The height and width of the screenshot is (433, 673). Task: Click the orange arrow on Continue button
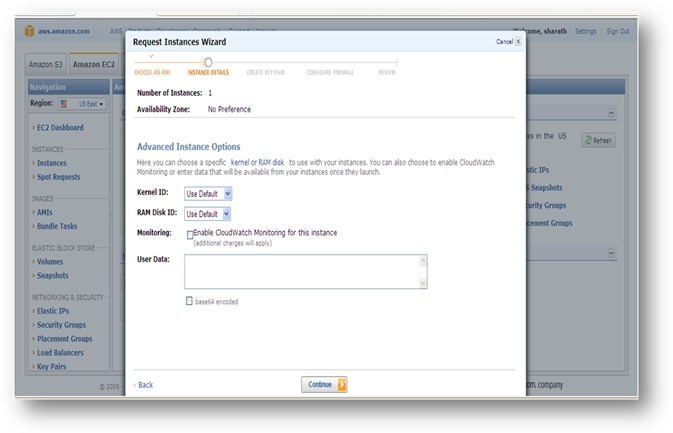pos(342,385)
